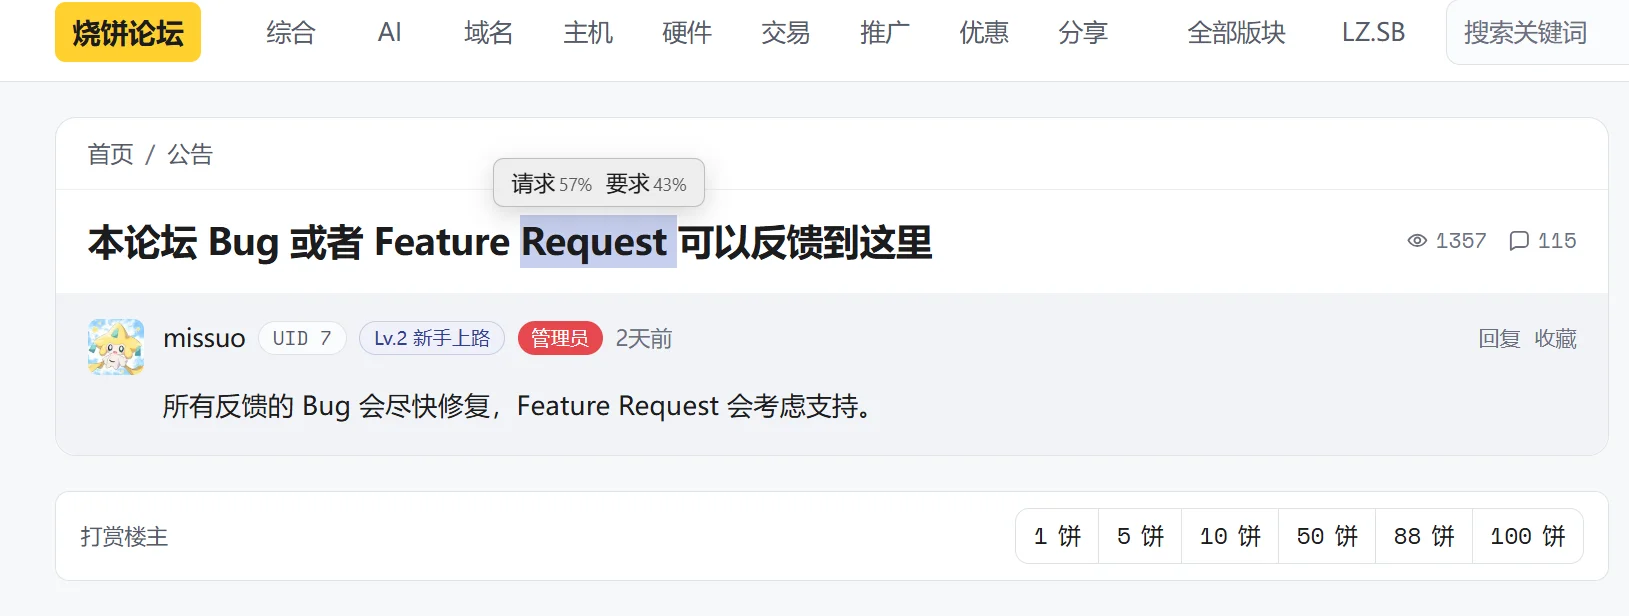1629x616 pixels.
Task: Open missuo username profile
Action: [x=204, y=339]
